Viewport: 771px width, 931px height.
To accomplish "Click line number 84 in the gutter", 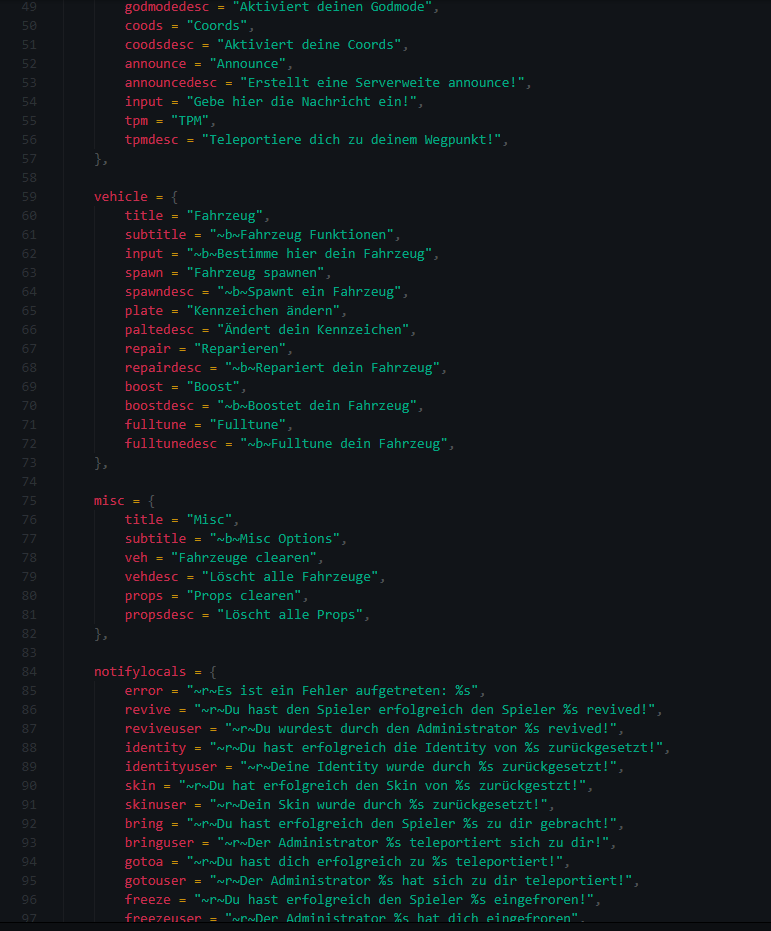I will tap(29, 672).
